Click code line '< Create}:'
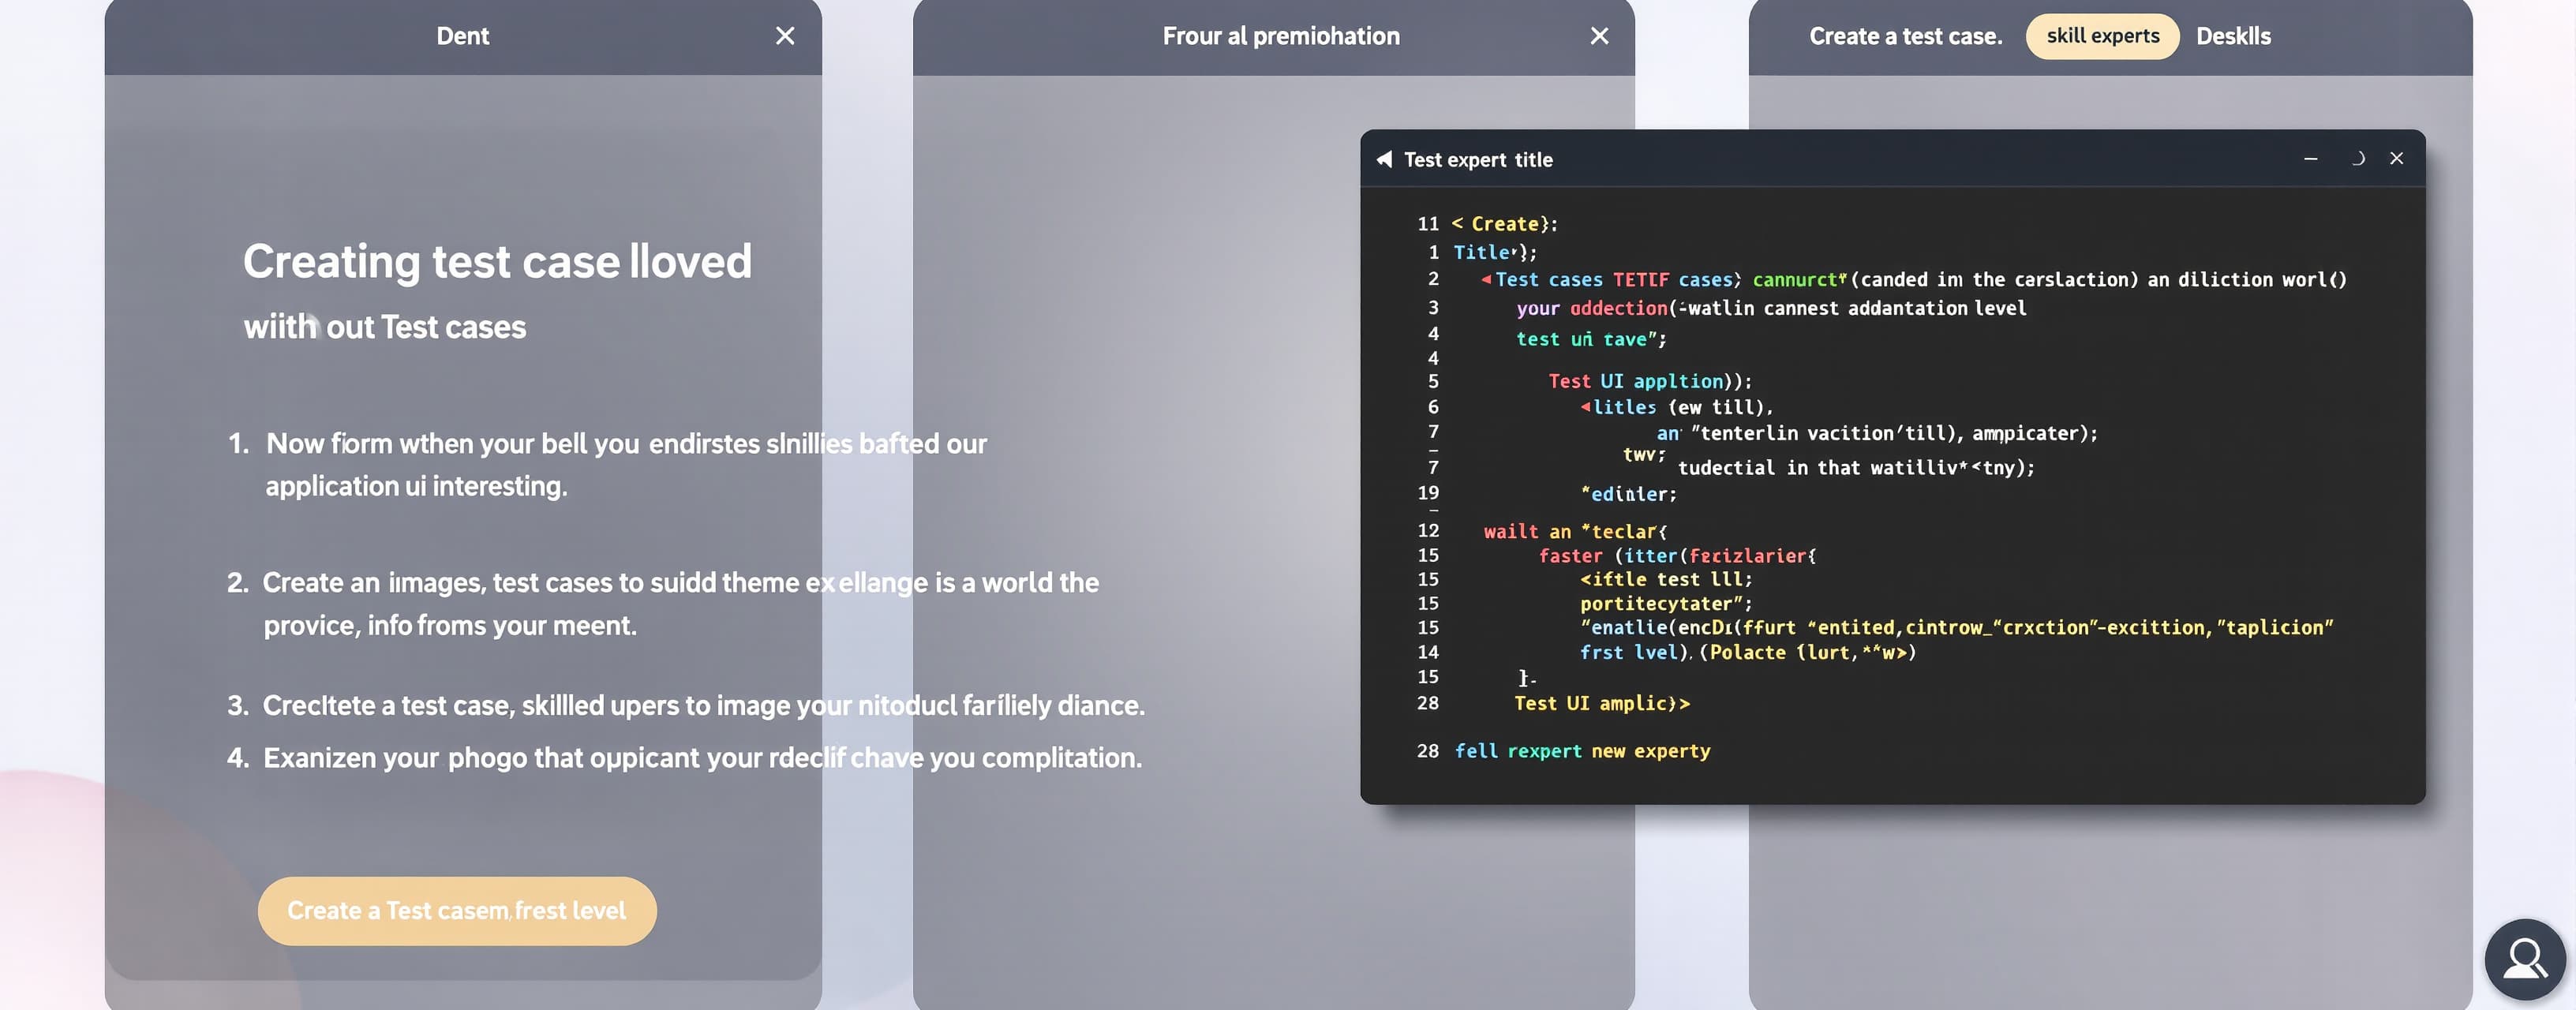Screen dimensions: 2576x1010 pyautogui.click(x=1504, y=224)
